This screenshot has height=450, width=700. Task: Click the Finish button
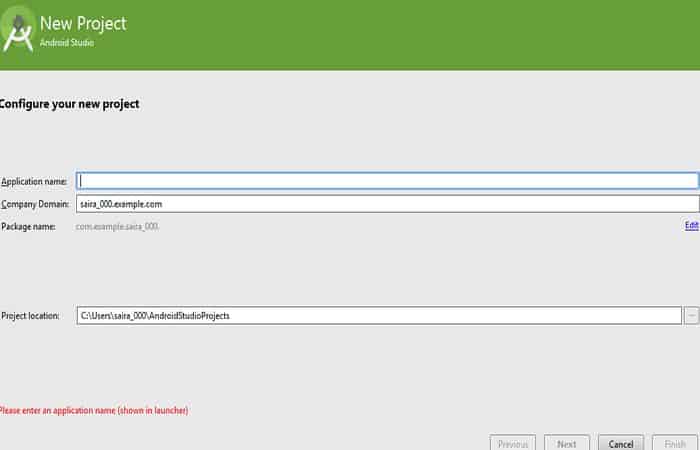[x=675, y=443]
